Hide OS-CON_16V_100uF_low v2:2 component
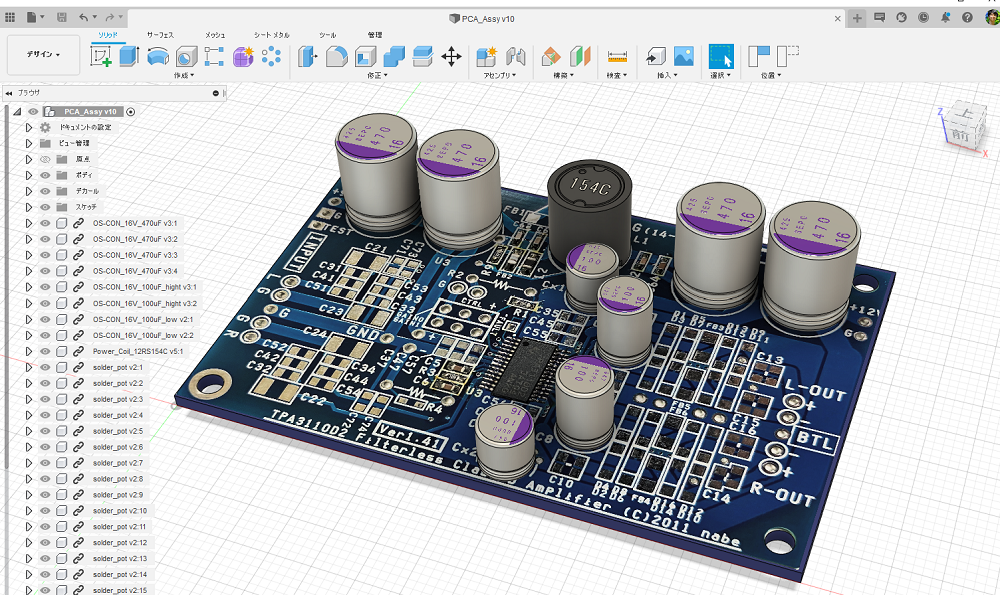Image resolution: width=1000 pixels, height=595 pixels. pos(45,335)
